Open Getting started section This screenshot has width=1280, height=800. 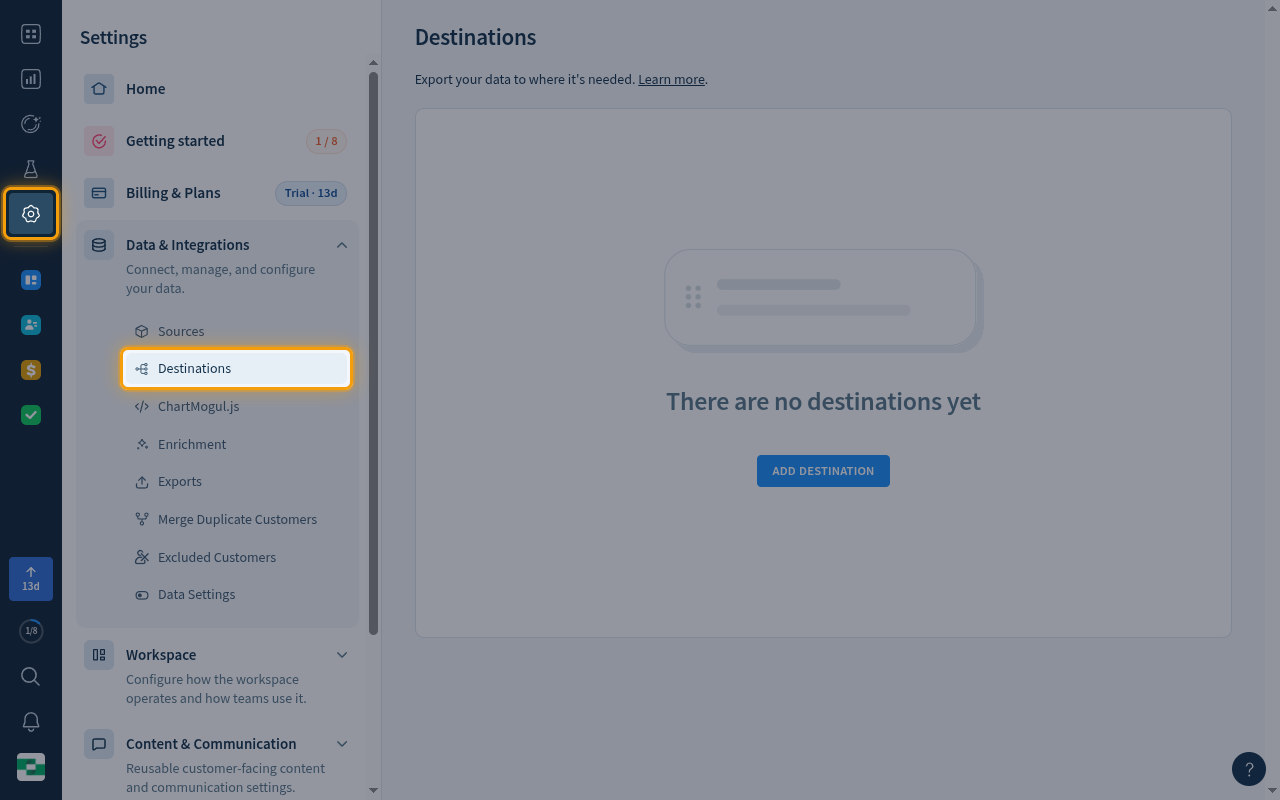[217, 141]
